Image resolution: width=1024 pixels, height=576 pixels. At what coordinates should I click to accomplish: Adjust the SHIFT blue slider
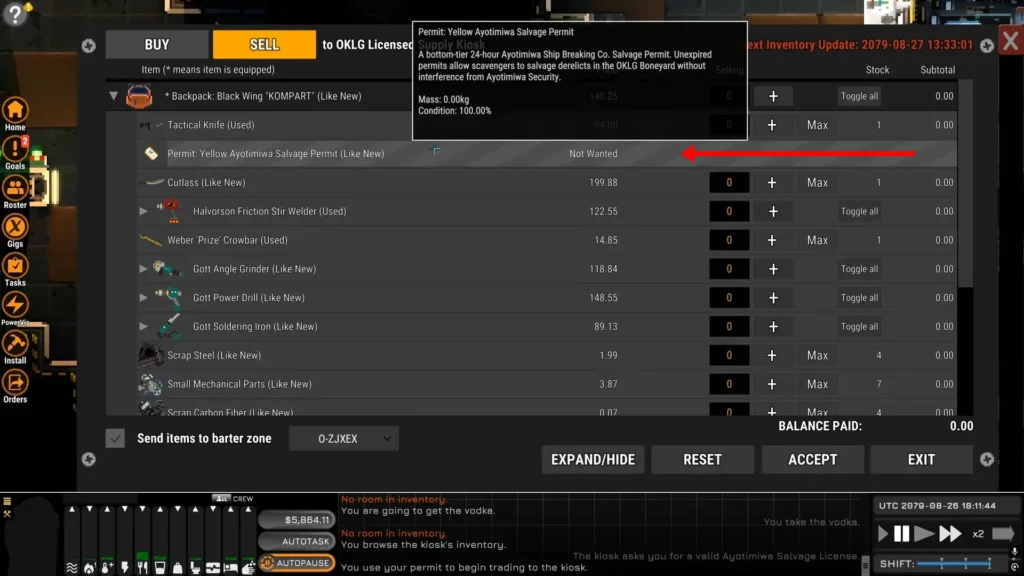point(954,563)
